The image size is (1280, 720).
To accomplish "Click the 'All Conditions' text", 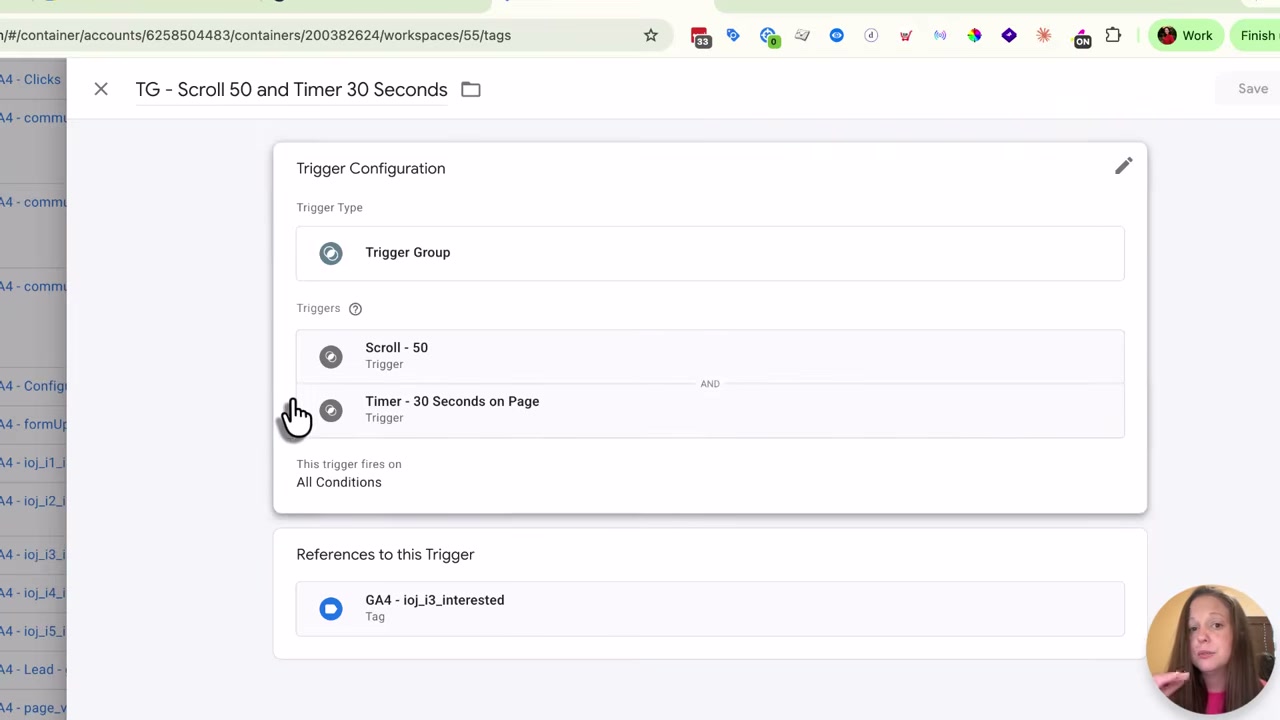I will tap(339, 482).
